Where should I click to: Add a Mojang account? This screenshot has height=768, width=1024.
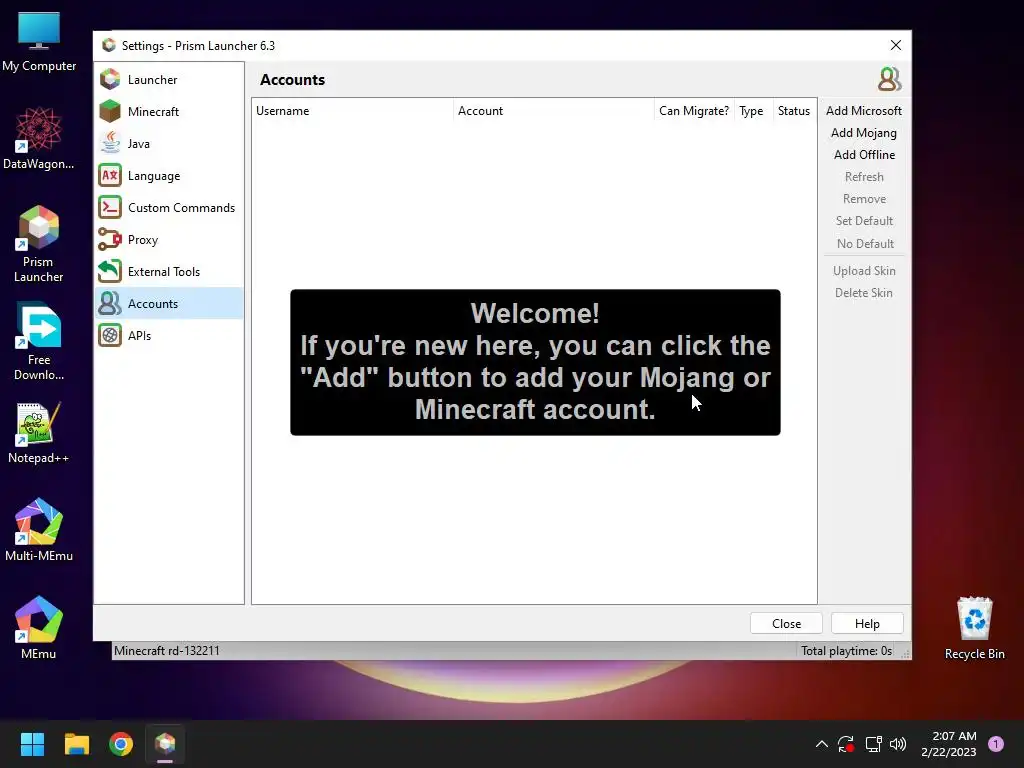[864, 133]
